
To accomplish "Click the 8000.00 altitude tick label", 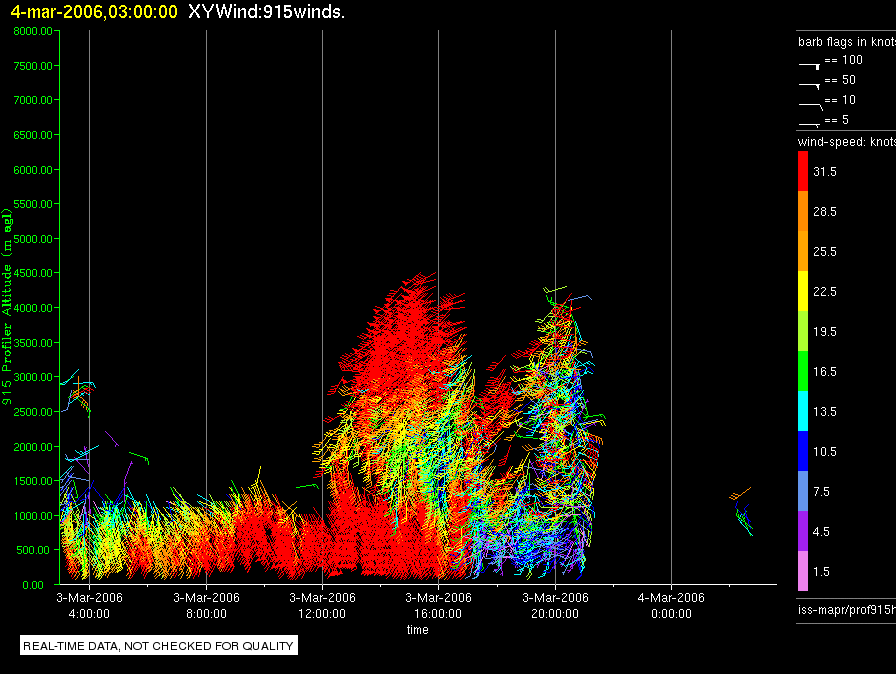I will click(x=33, y=31).
